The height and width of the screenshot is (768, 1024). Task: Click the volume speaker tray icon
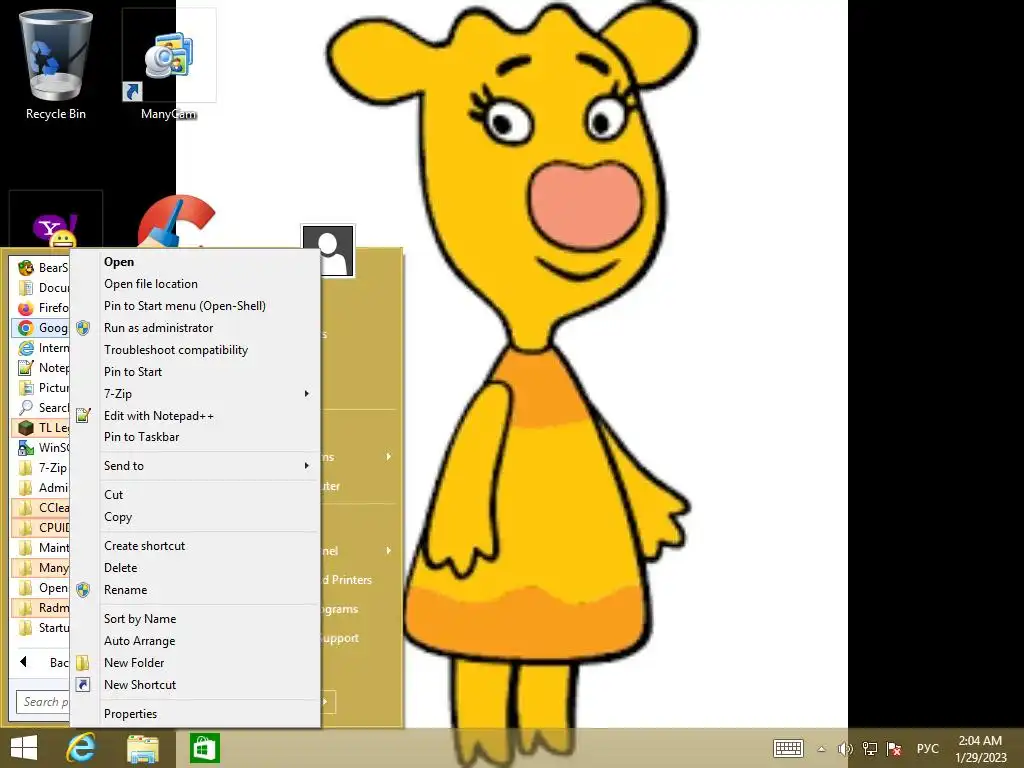coord(845,748)
